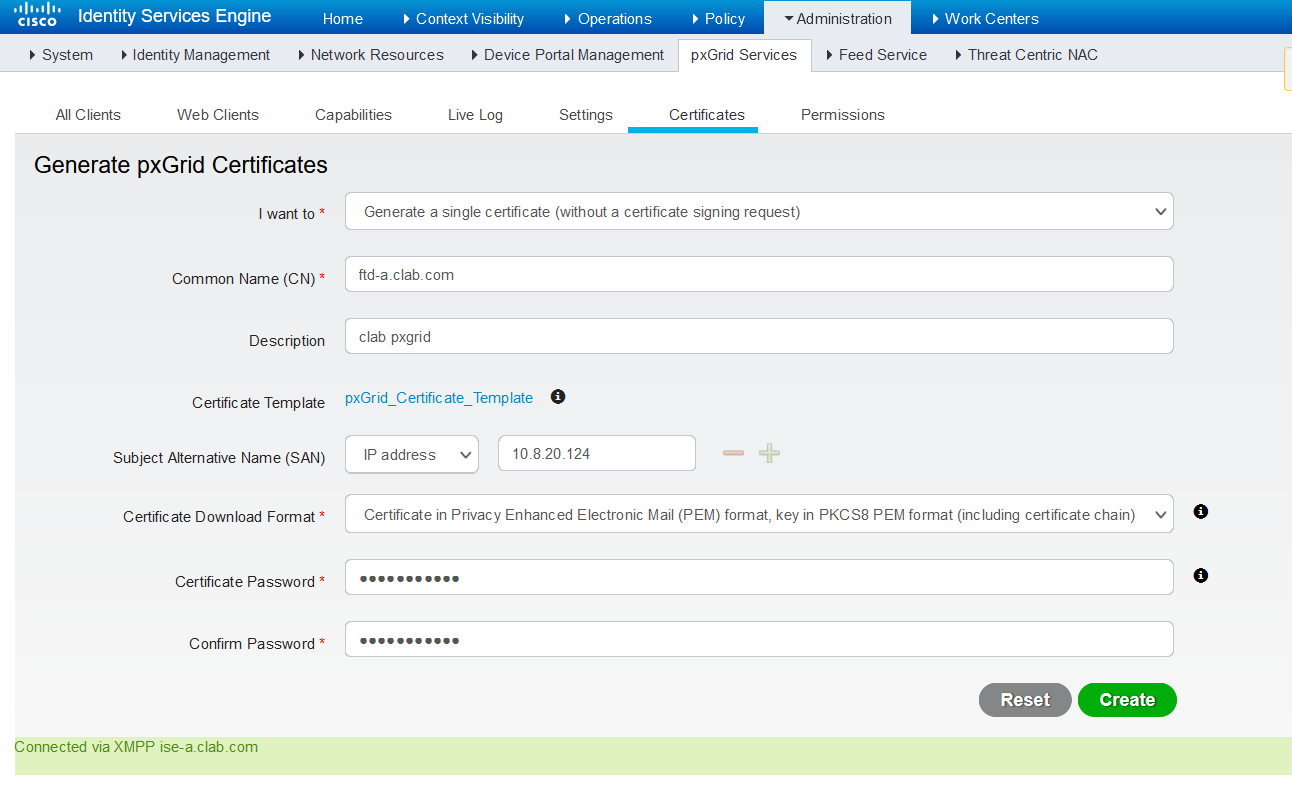The image size is (1292, 801).
Task: Click the SAN IP address field
Action: pos(597,453)
